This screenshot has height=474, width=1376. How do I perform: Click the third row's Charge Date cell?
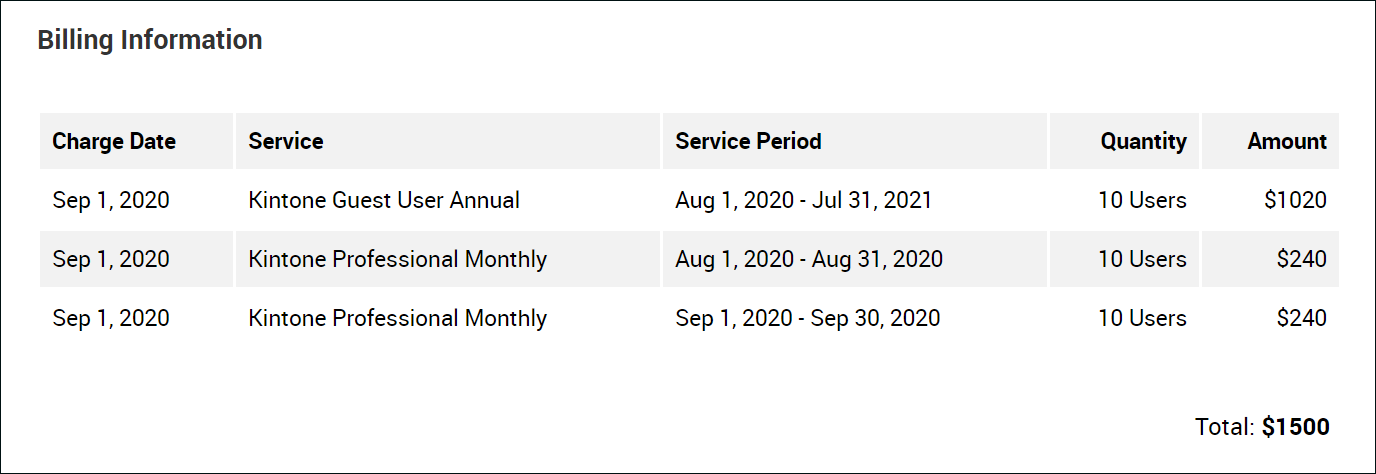click(x=111, y=318)
